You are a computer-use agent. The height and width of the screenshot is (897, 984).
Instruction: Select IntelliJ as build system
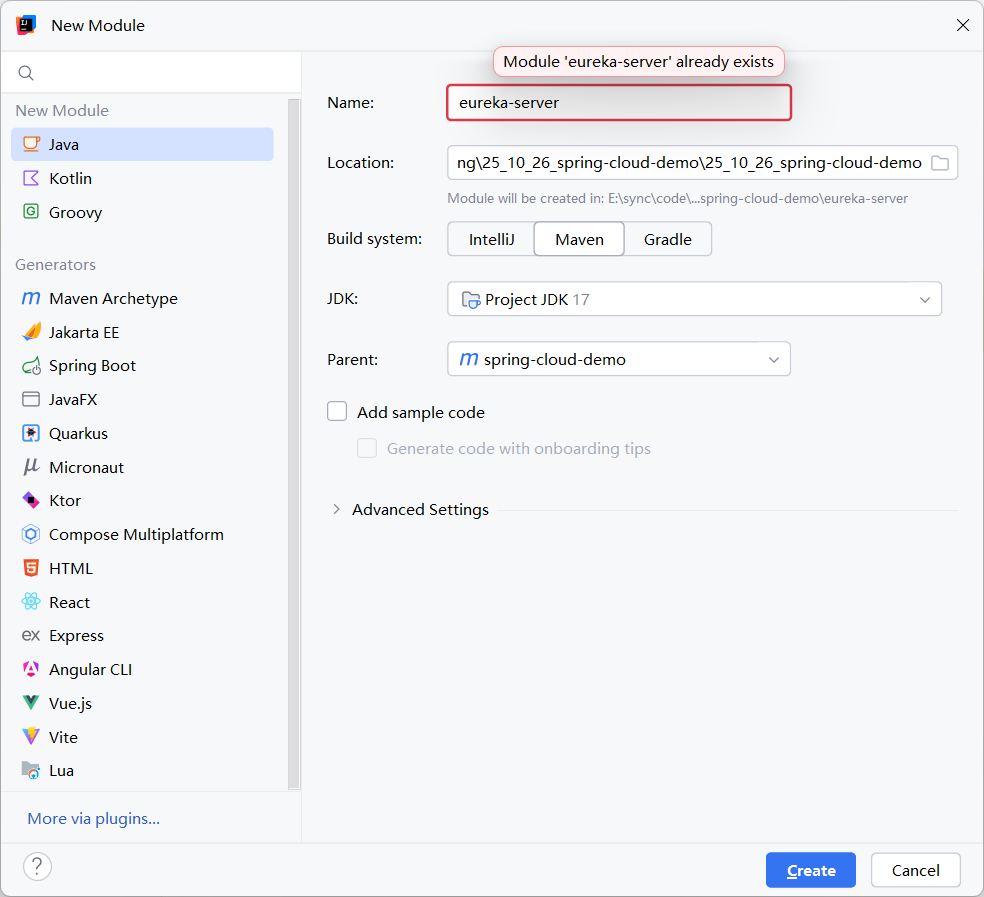pos(491,240)
